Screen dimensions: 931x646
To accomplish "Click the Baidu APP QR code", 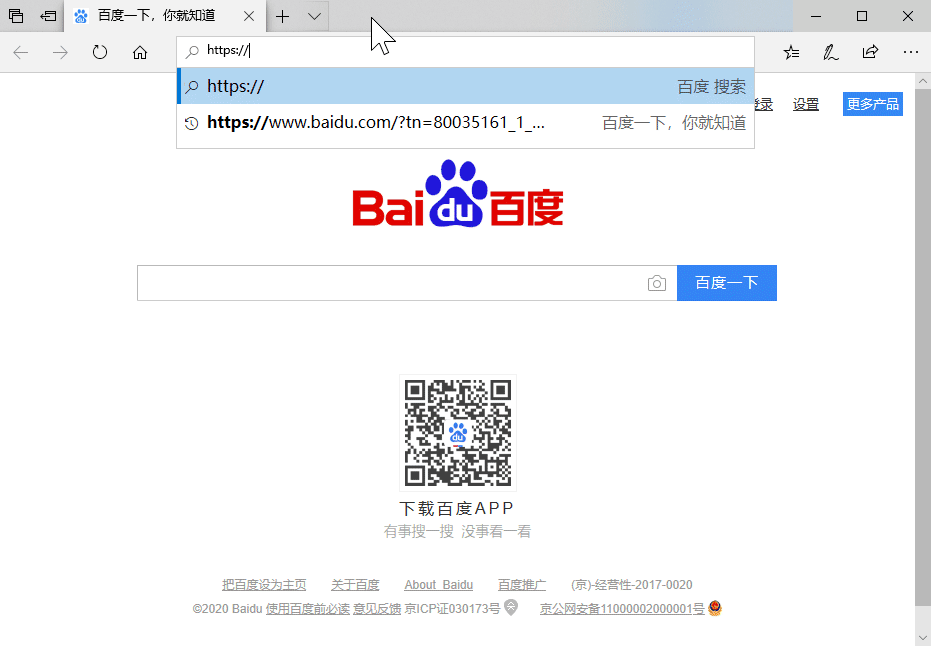I will click(458, 433).
